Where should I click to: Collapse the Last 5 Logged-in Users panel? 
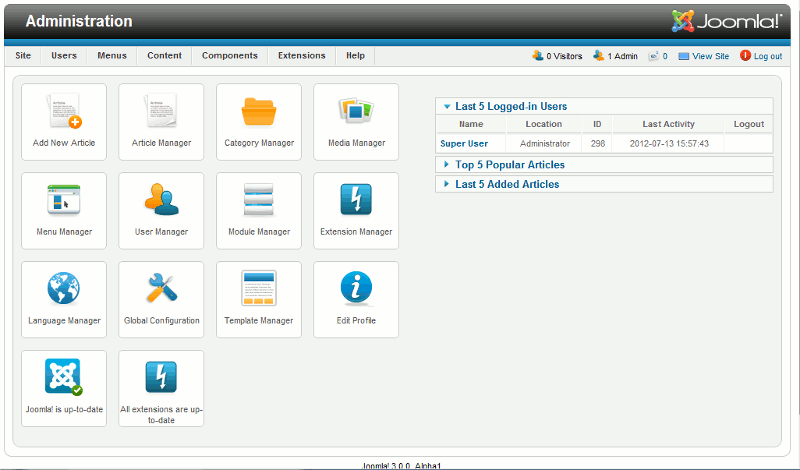point(511,106)
